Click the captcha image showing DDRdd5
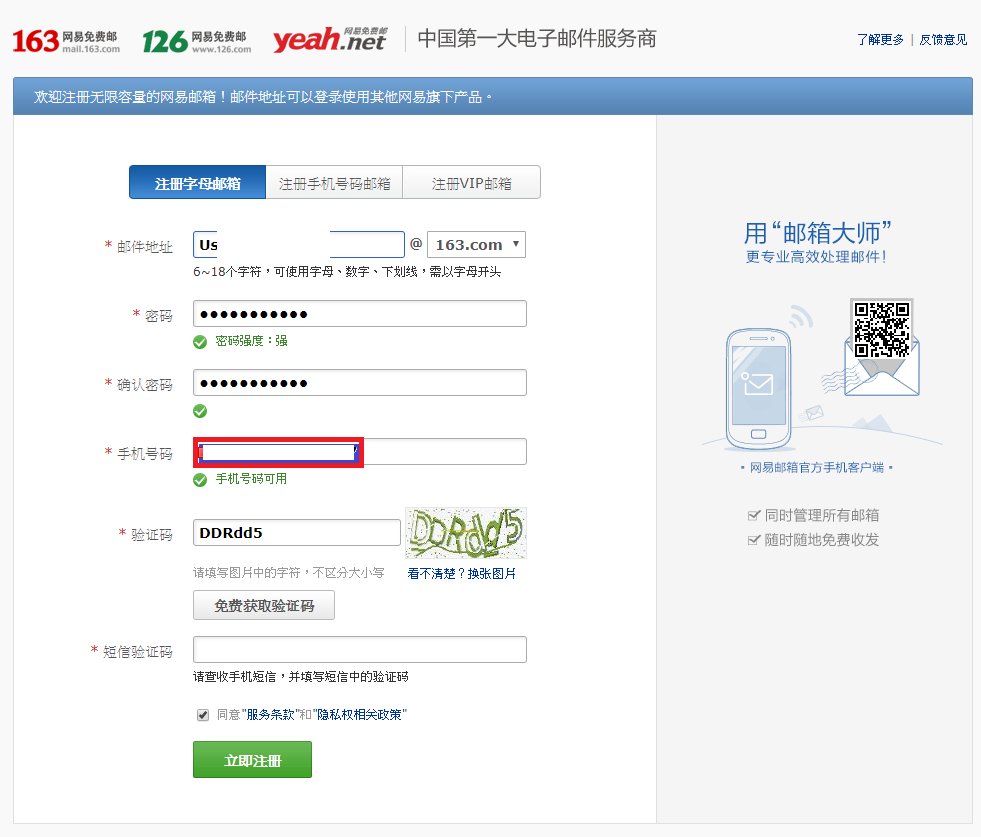981x837 pixels. coord(465,532)
